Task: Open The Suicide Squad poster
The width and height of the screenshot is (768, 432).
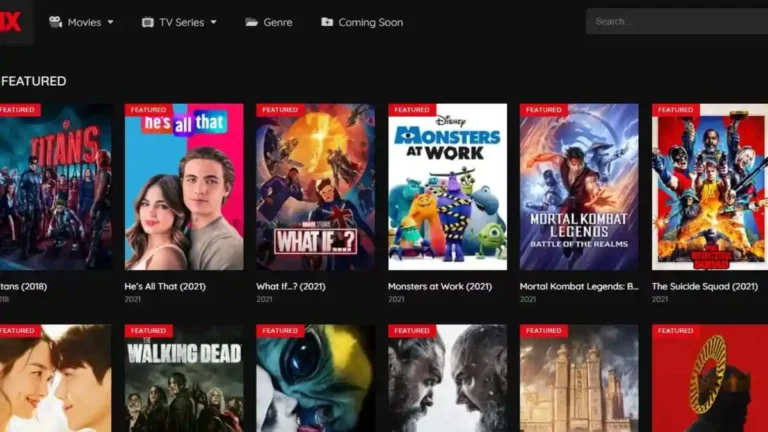Action: [x=710, y=187]
